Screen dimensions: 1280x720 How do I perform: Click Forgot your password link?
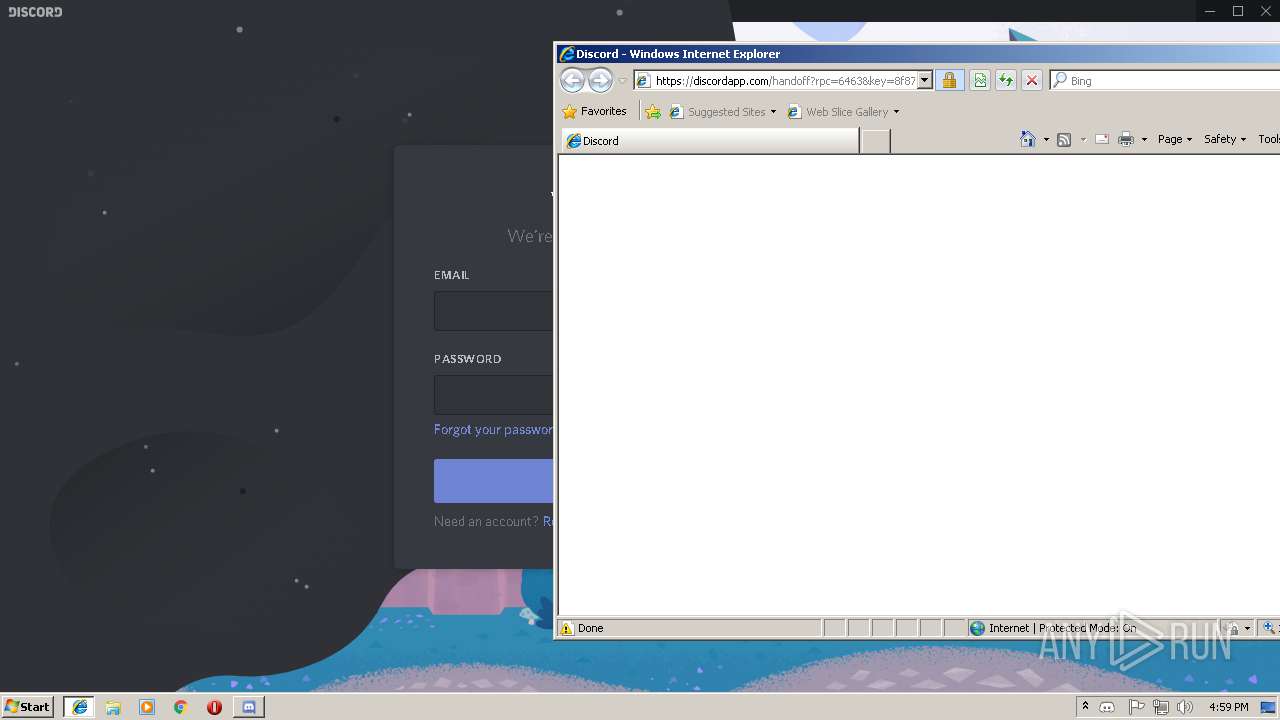pos(494,429)
